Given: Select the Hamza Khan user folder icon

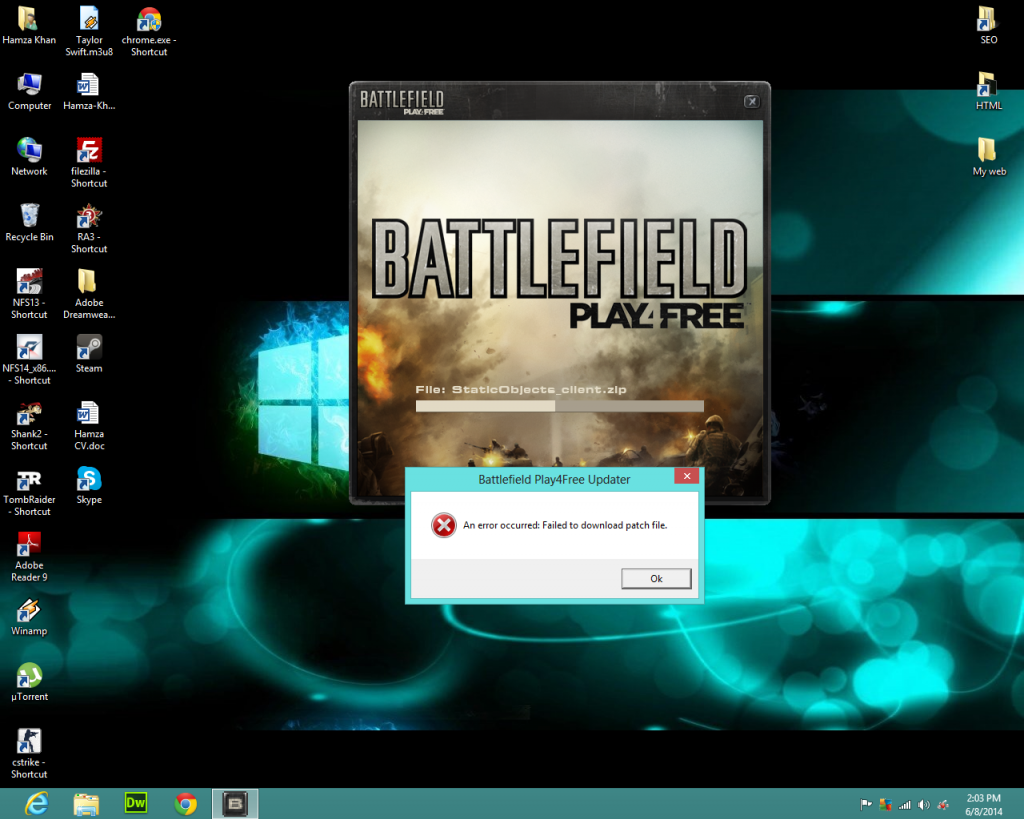Looking at the screenshot, I should pos(29,26).
